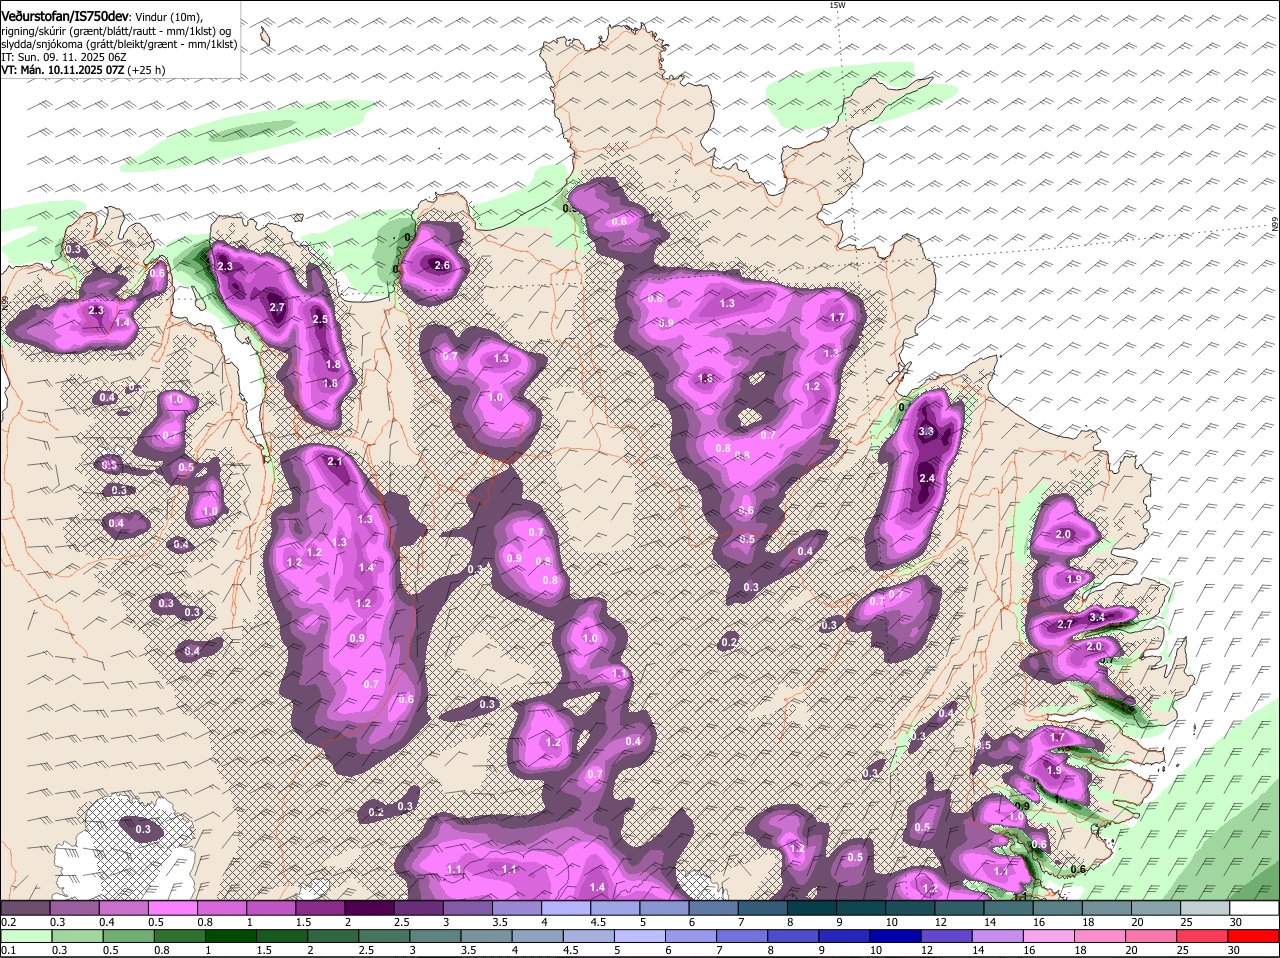Image resolution: width=1280 pixels, height=958 pixels.
Task: Select pink rain swatch between 16 and 18
Action: 1050,936
